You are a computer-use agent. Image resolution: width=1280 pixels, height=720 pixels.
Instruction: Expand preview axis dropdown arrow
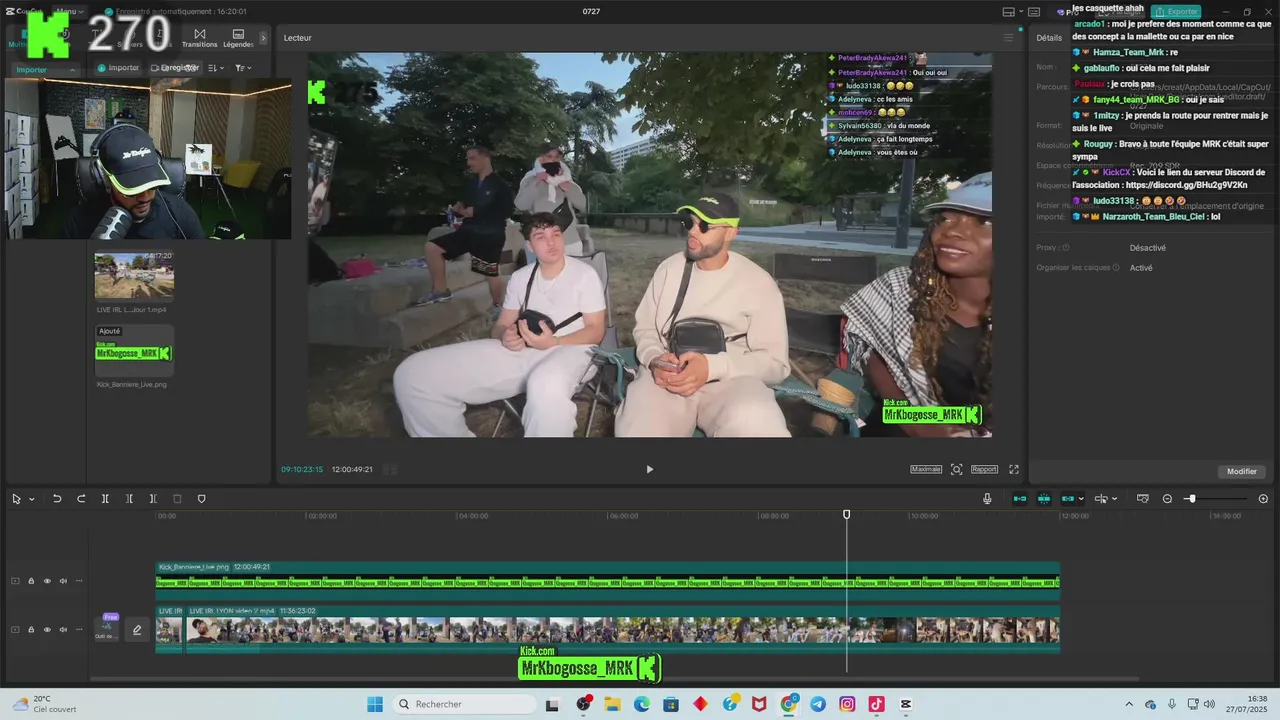(1115, 499)
